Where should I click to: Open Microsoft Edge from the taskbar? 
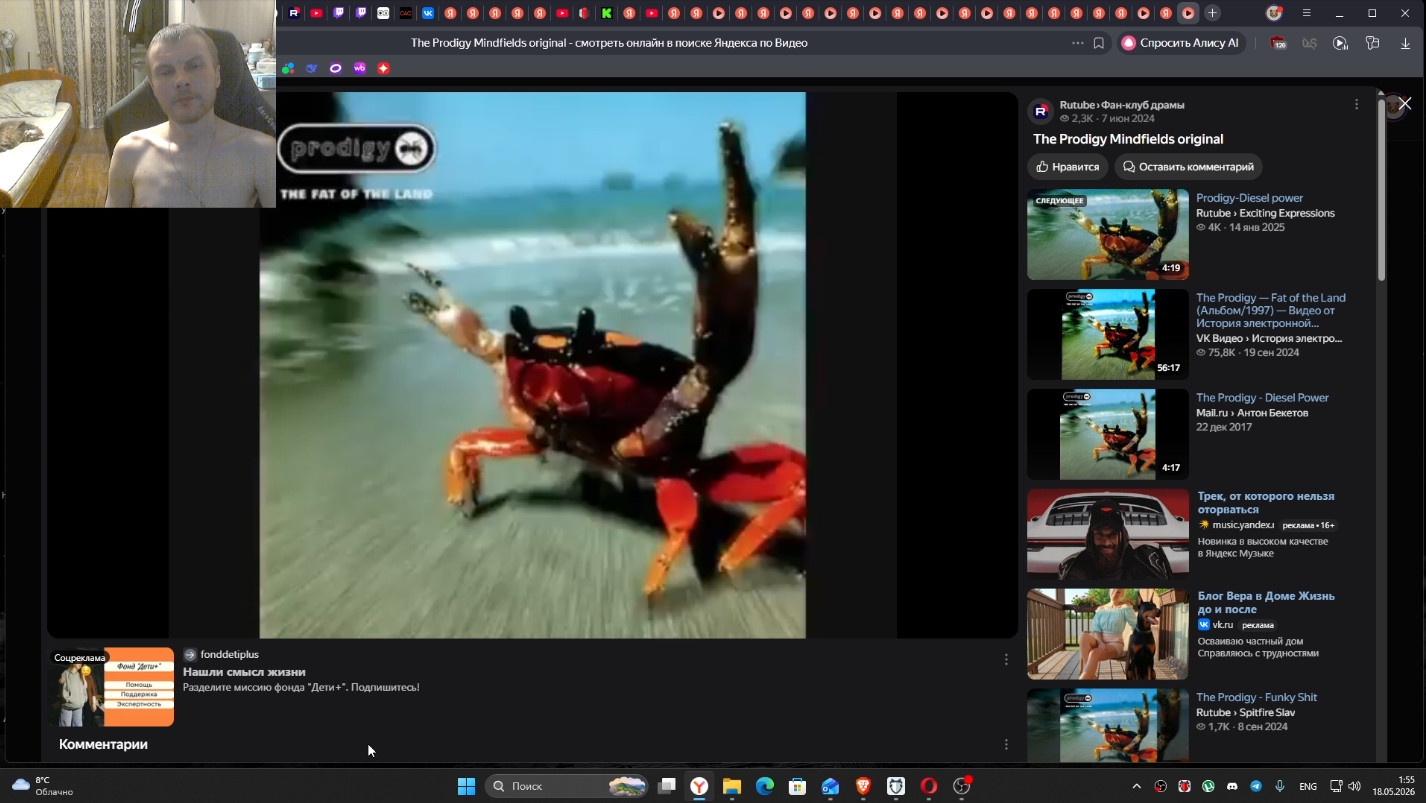(765, 786)
